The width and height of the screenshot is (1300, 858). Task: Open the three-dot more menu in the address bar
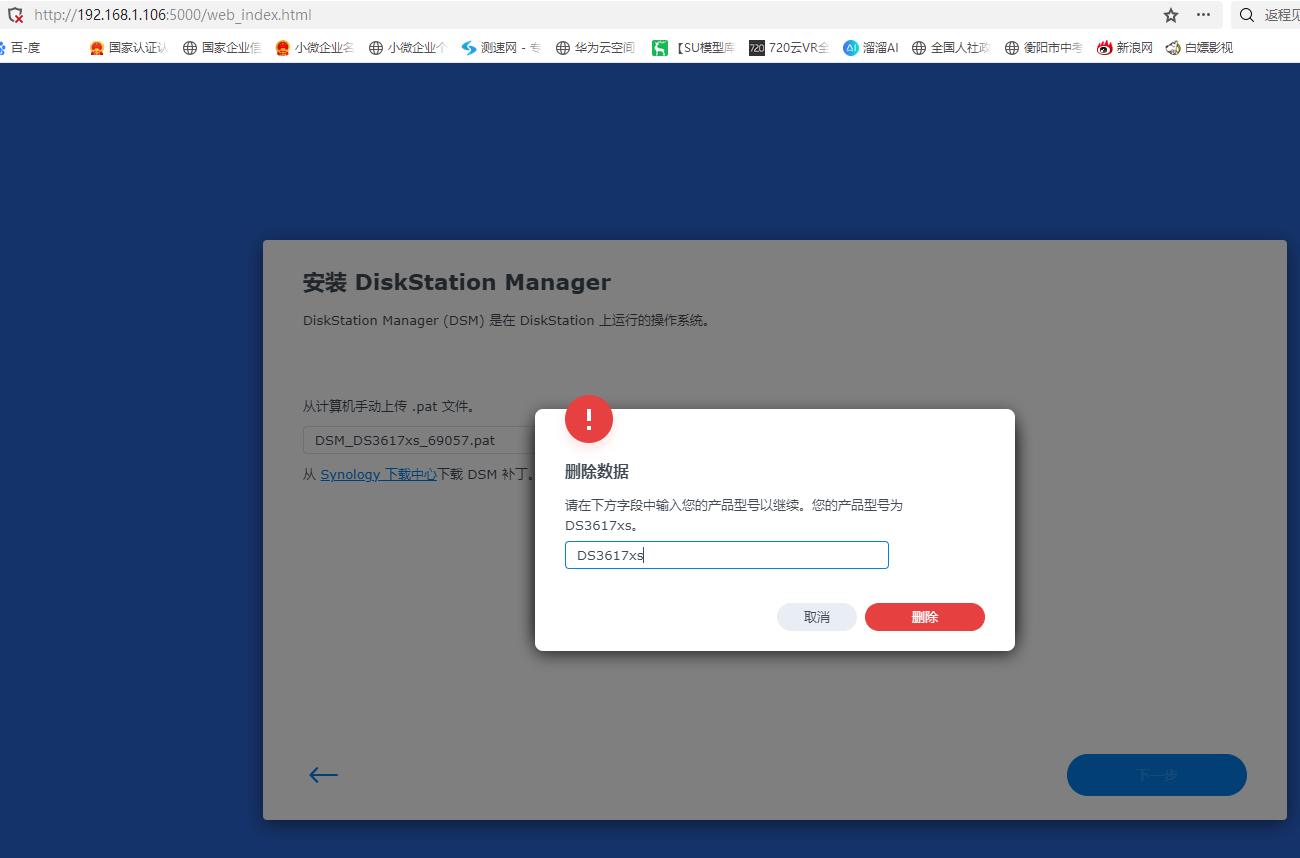pyautogui.click(x=1203, y=15)
